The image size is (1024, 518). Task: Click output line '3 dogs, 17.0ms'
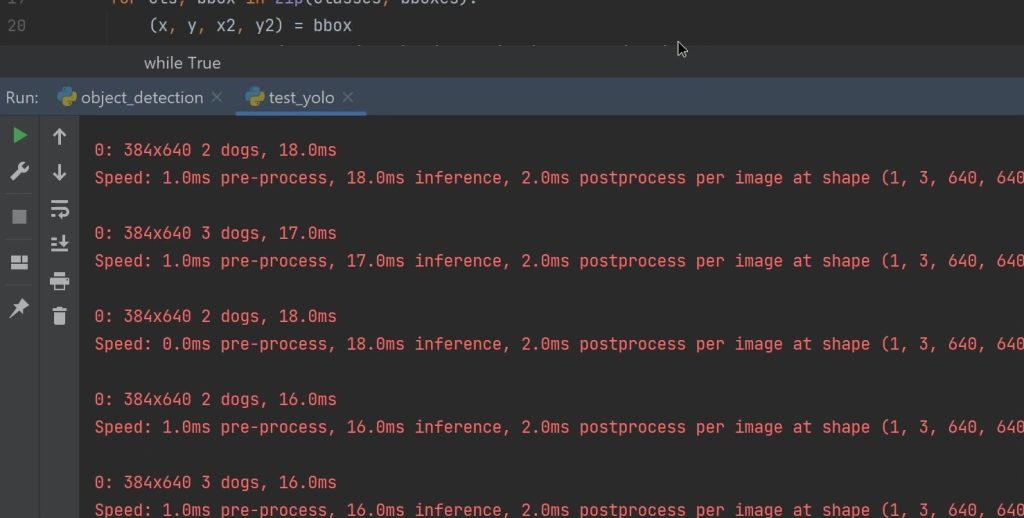(216, 233)
